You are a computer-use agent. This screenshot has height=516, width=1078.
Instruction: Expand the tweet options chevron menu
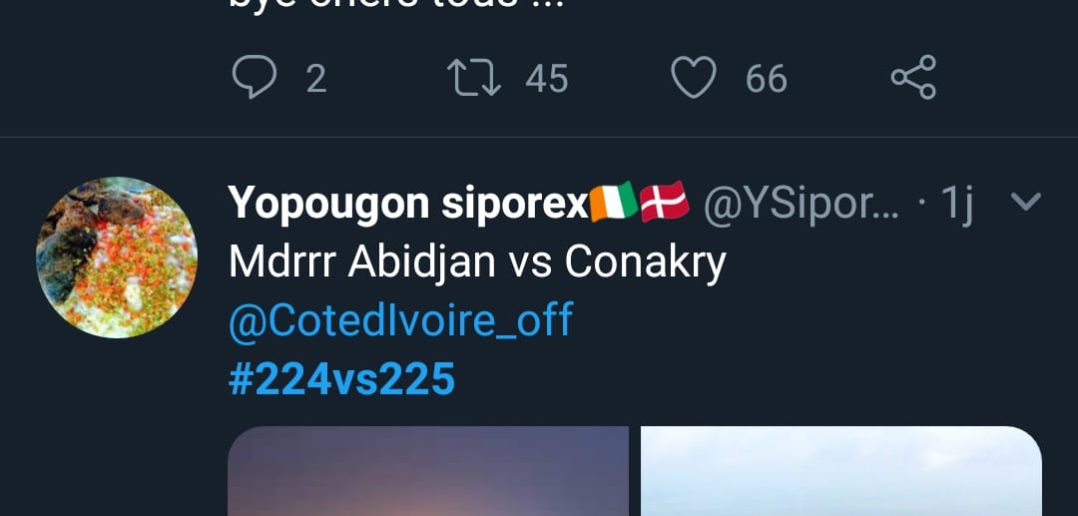tap(1026, 201)
